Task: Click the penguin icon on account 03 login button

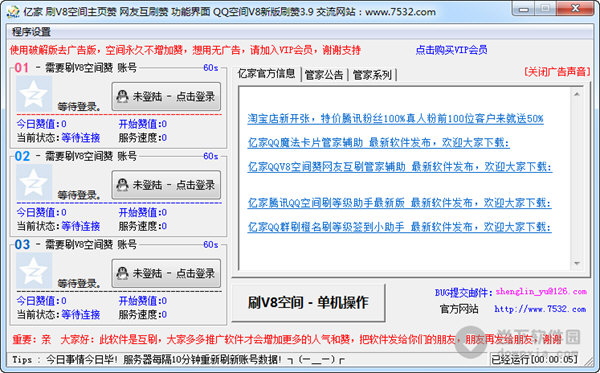Action: click(122, 273)
